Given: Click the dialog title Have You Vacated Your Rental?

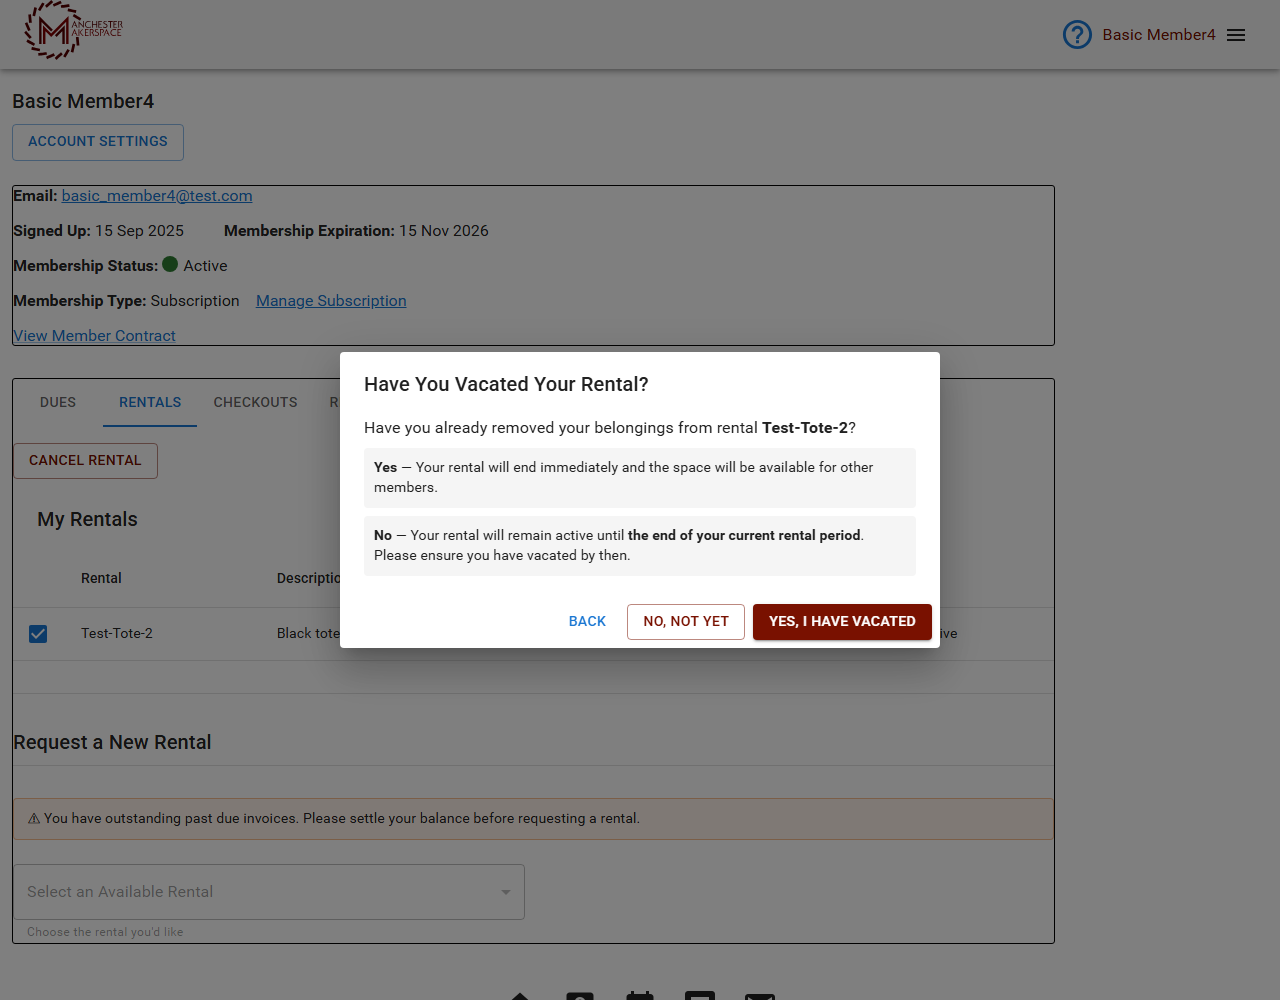Looking at the screenshot, I should (506, 385).
